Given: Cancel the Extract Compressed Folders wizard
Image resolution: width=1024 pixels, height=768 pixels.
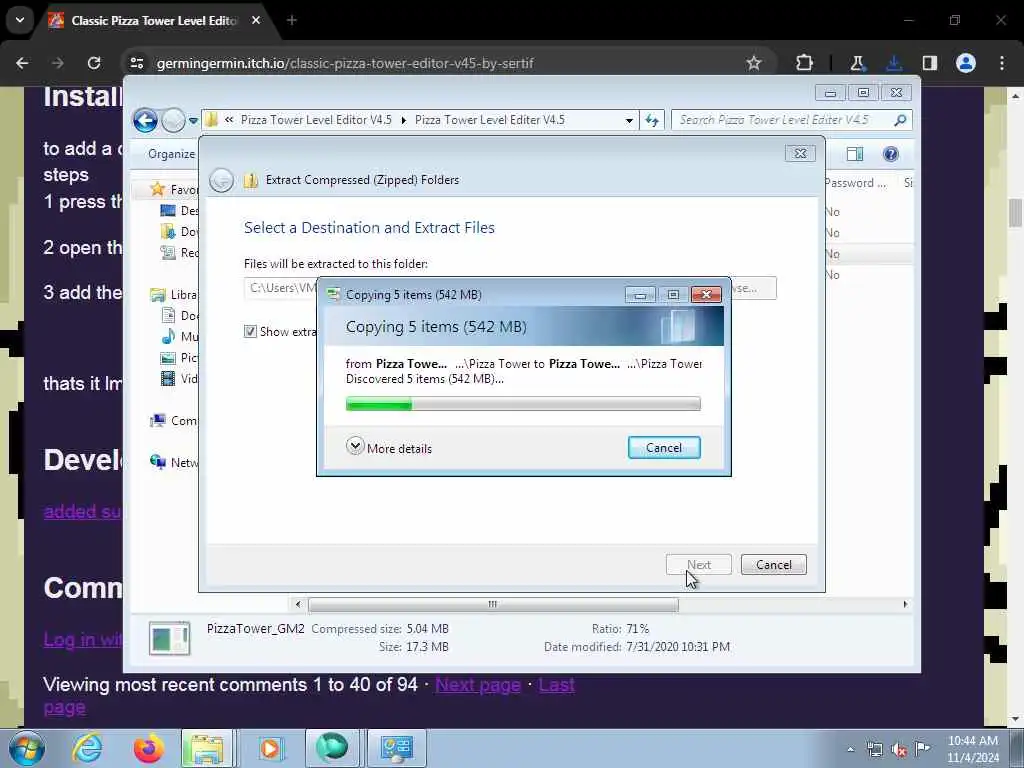Looking at the screenshot, I should pyautogui.click(x=774, y=565).
